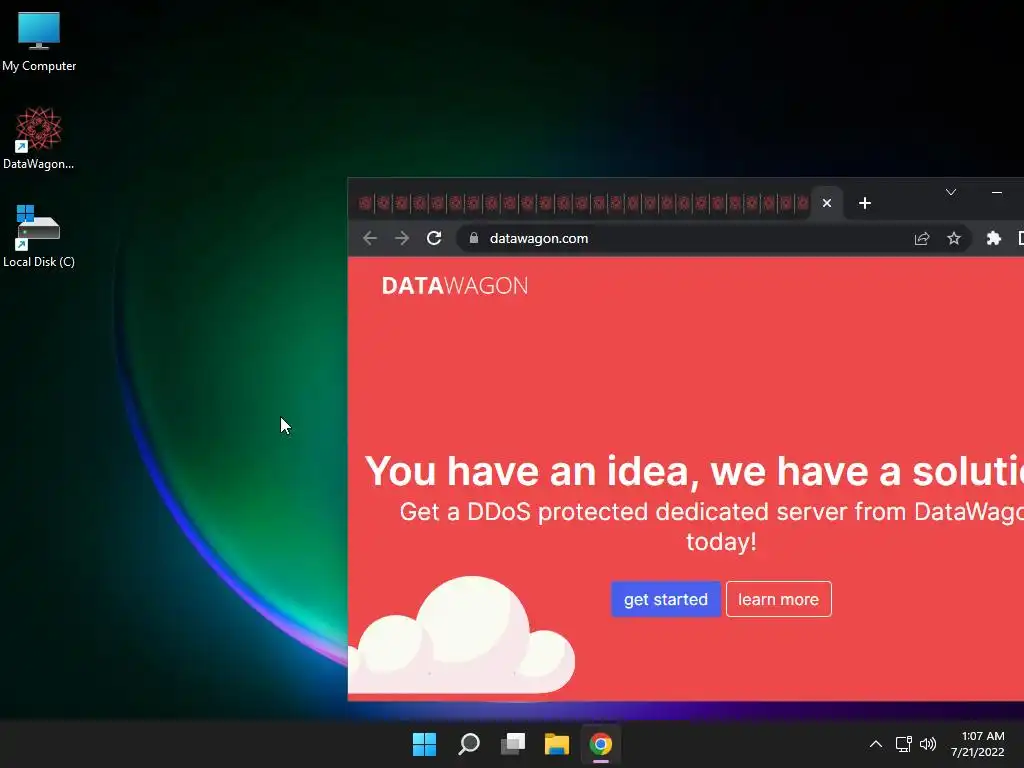Open Task View on taskbar
Image resolution: width=1024 pixels, height=768 pixels.
513,744
